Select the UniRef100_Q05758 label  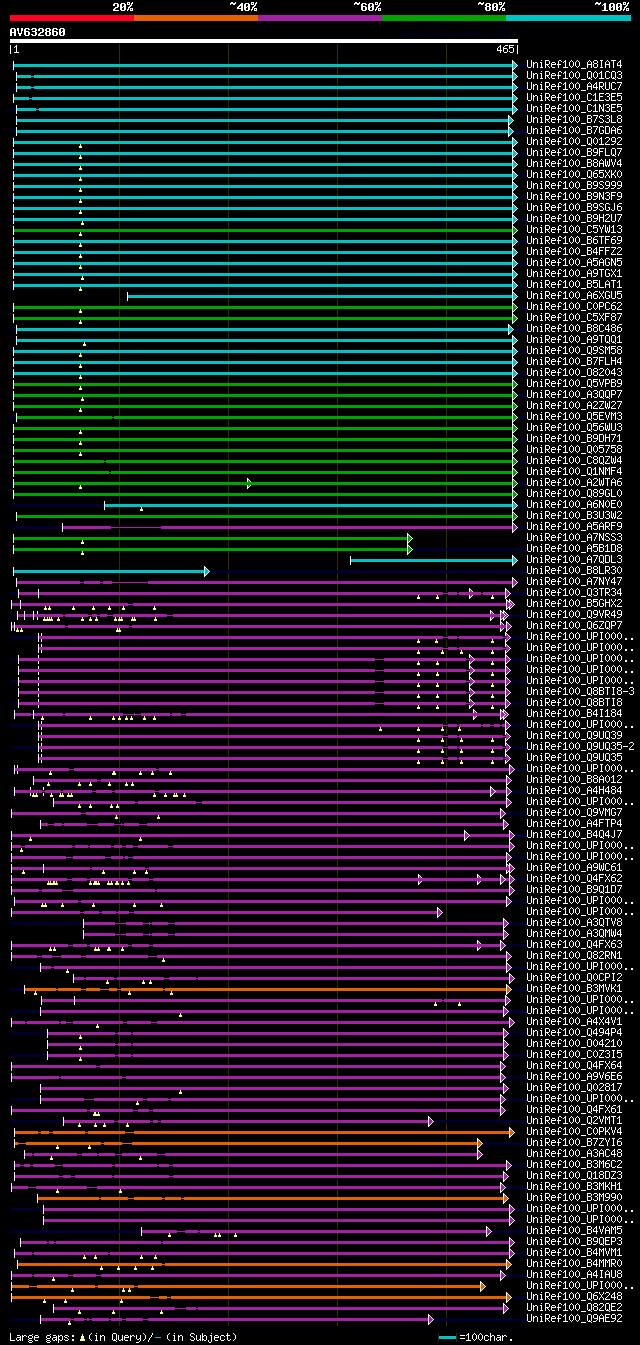(574, 449)
